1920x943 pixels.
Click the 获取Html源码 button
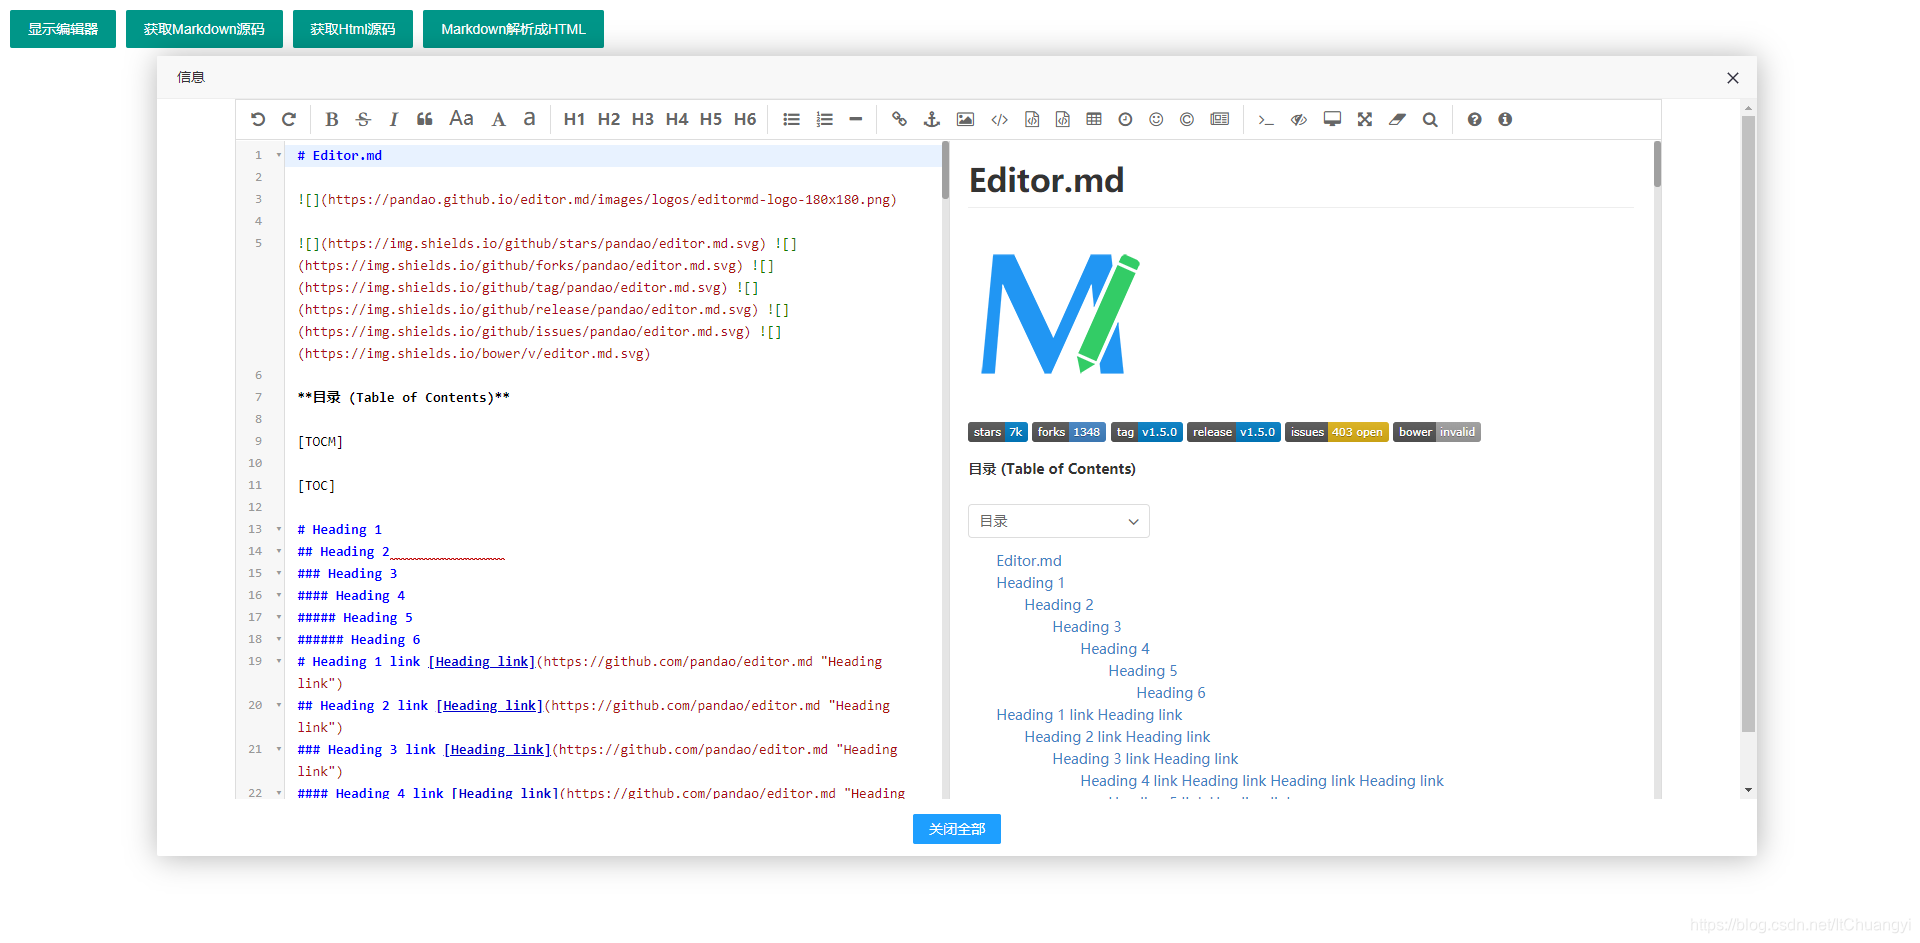[x=353, y=29]
